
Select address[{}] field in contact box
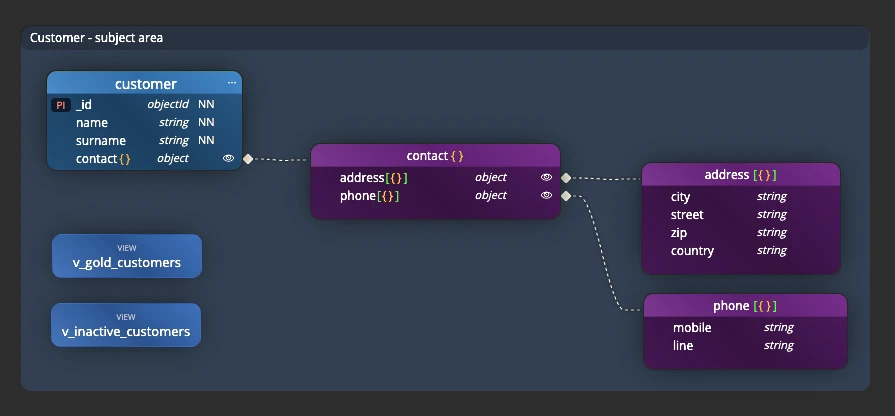pos(435,177)
